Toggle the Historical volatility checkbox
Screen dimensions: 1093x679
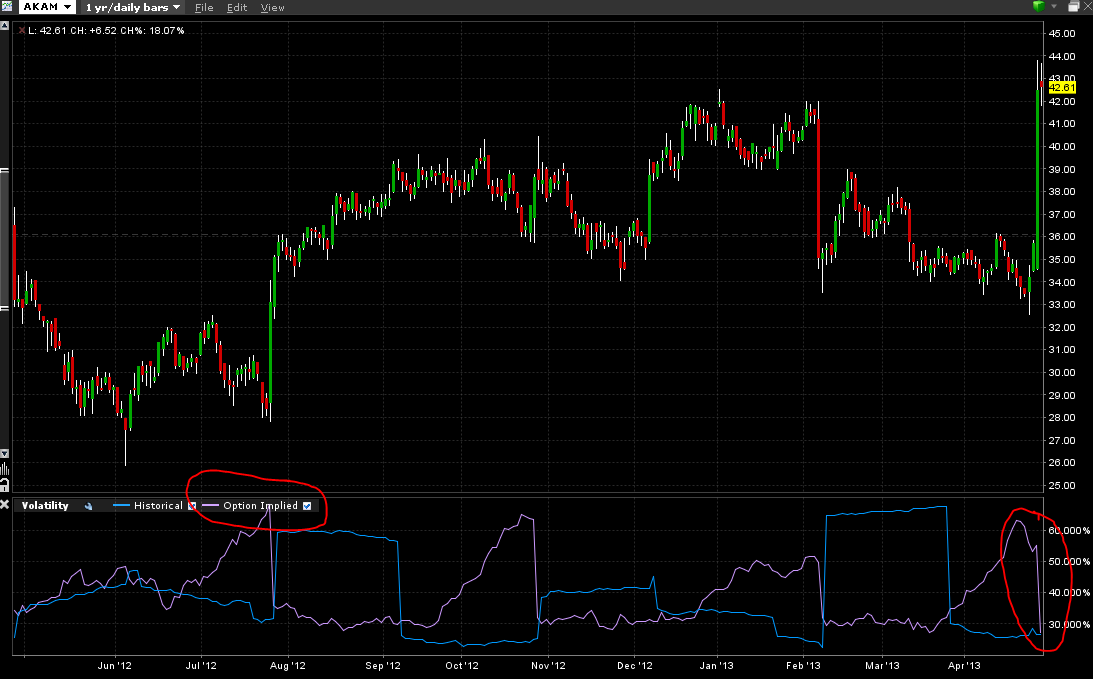192,506
